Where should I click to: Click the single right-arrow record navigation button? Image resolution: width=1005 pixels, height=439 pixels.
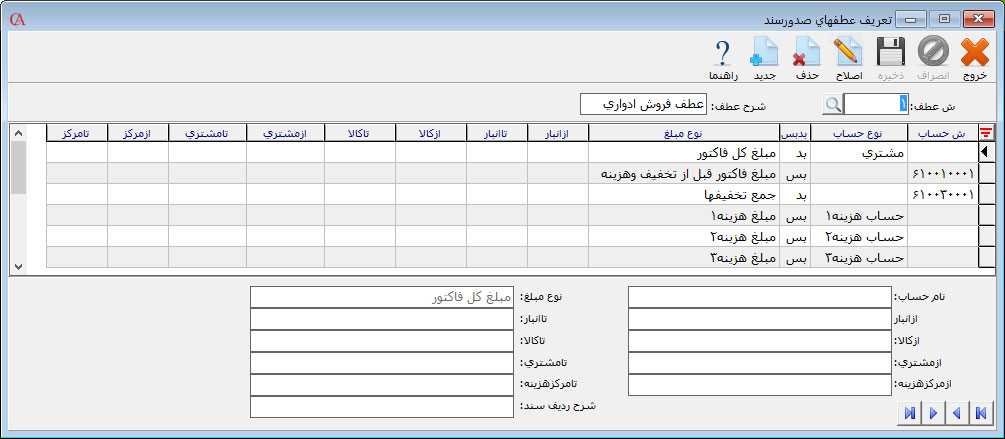point(933,412)
